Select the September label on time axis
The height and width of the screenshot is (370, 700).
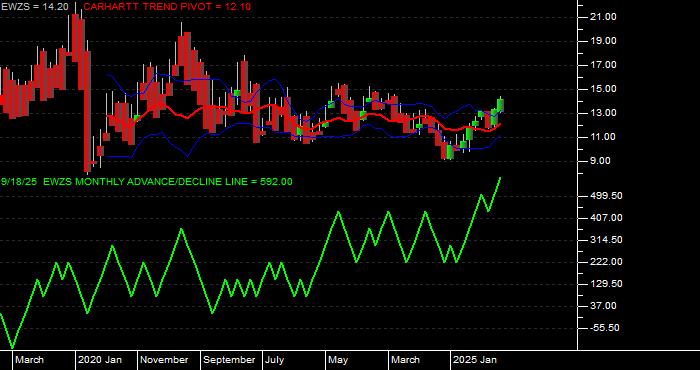coord(229,360)
